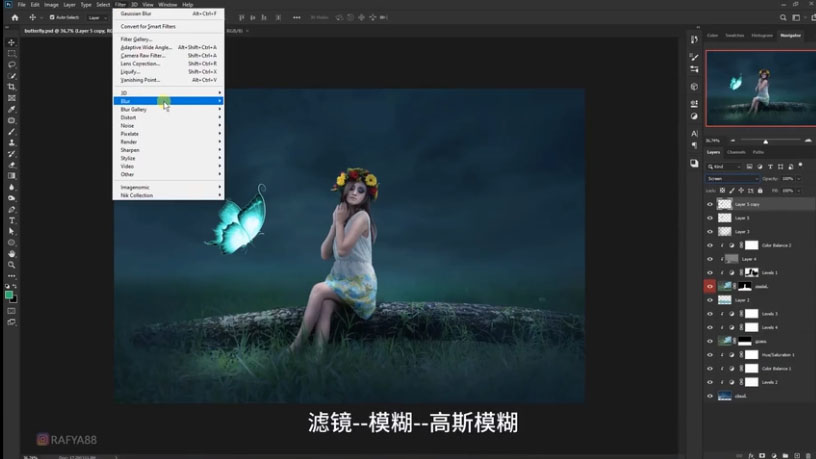Select the Dodge tool
This screenshot has width=816, height=459.
11,198
